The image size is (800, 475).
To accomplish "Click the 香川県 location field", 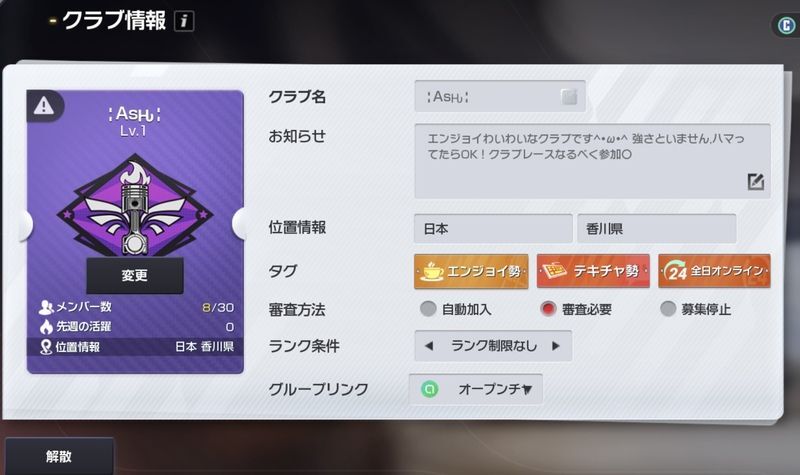I will [x=657, y=229].
